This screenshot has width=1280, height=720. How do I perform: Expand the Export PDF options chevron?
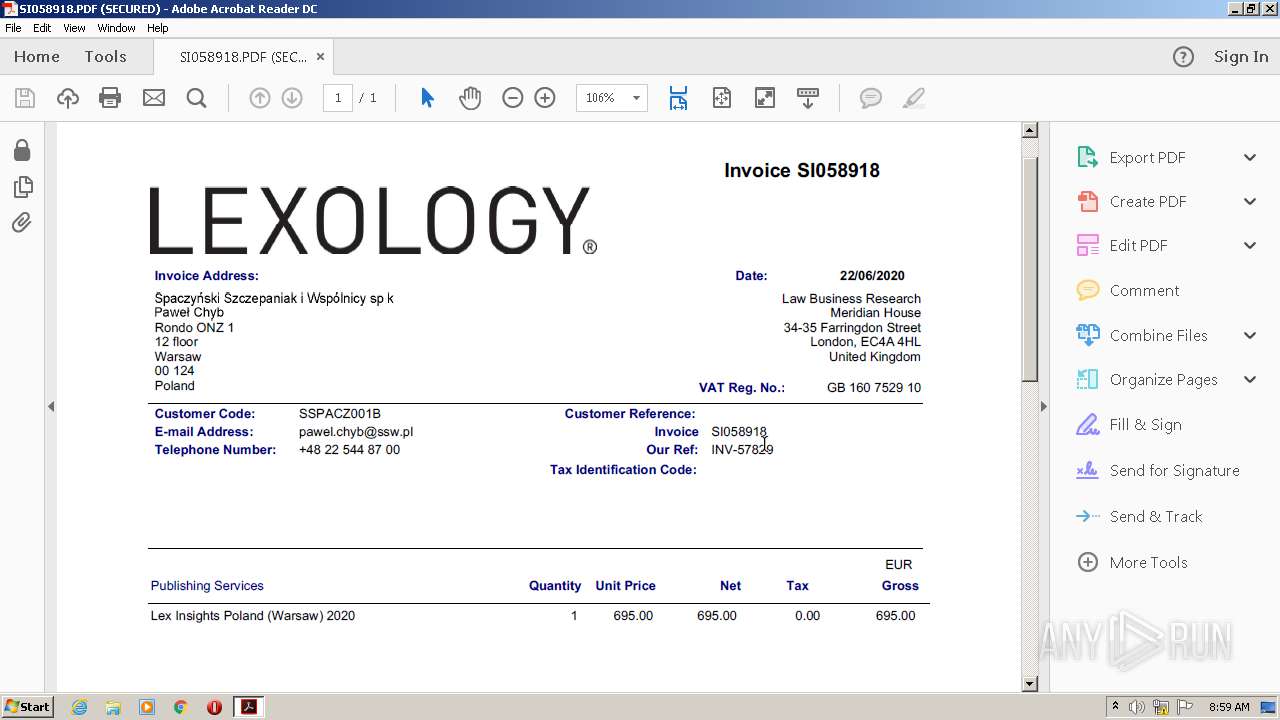pyautogui.click(x=1250, y=158)
